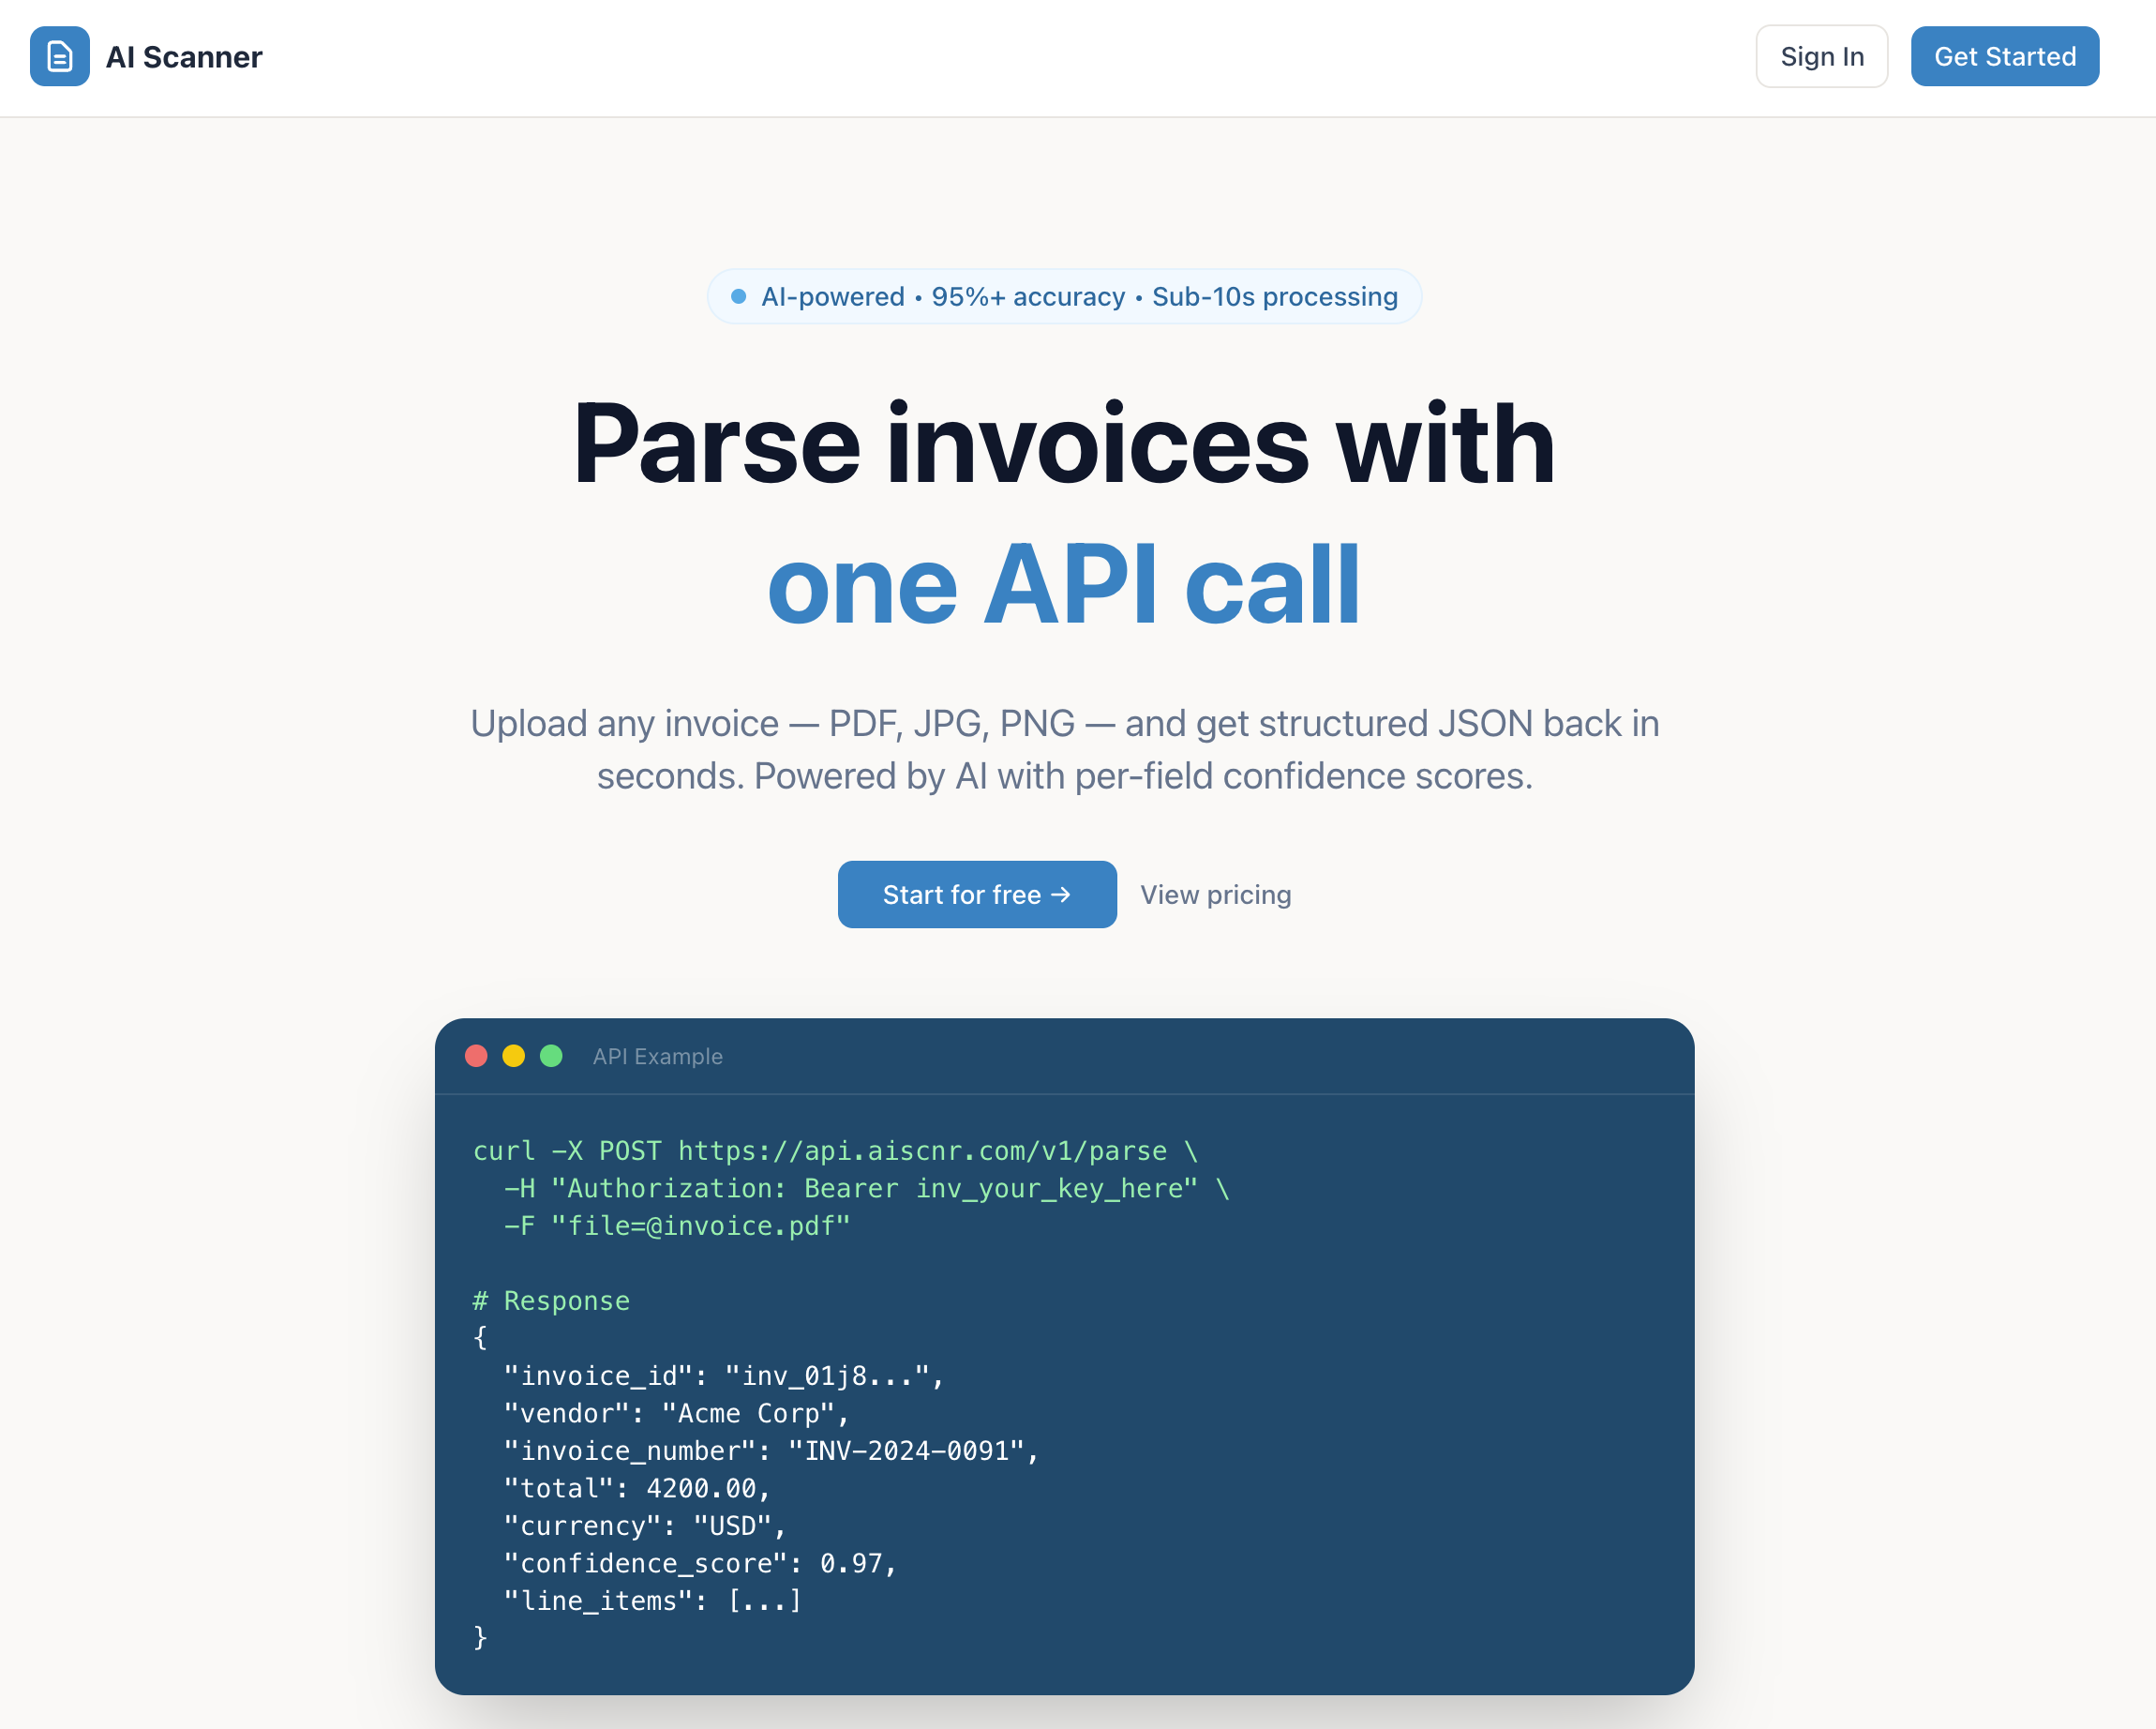This screenshot has width=2156, height=1729.
Task: Click the Get Started button
Action: pos(2005,56)
